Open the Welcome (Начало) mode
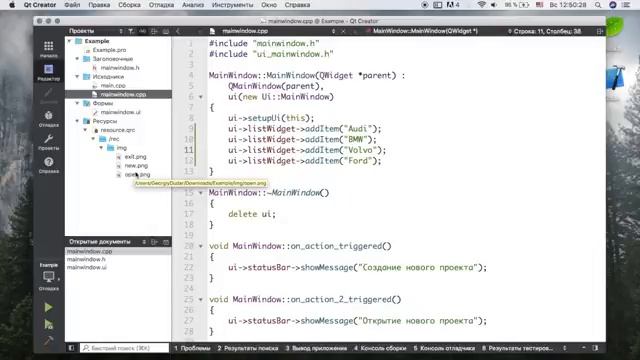The height and width of the screenshot is (360, 640). pyautogui.click(x=49, y=49)
